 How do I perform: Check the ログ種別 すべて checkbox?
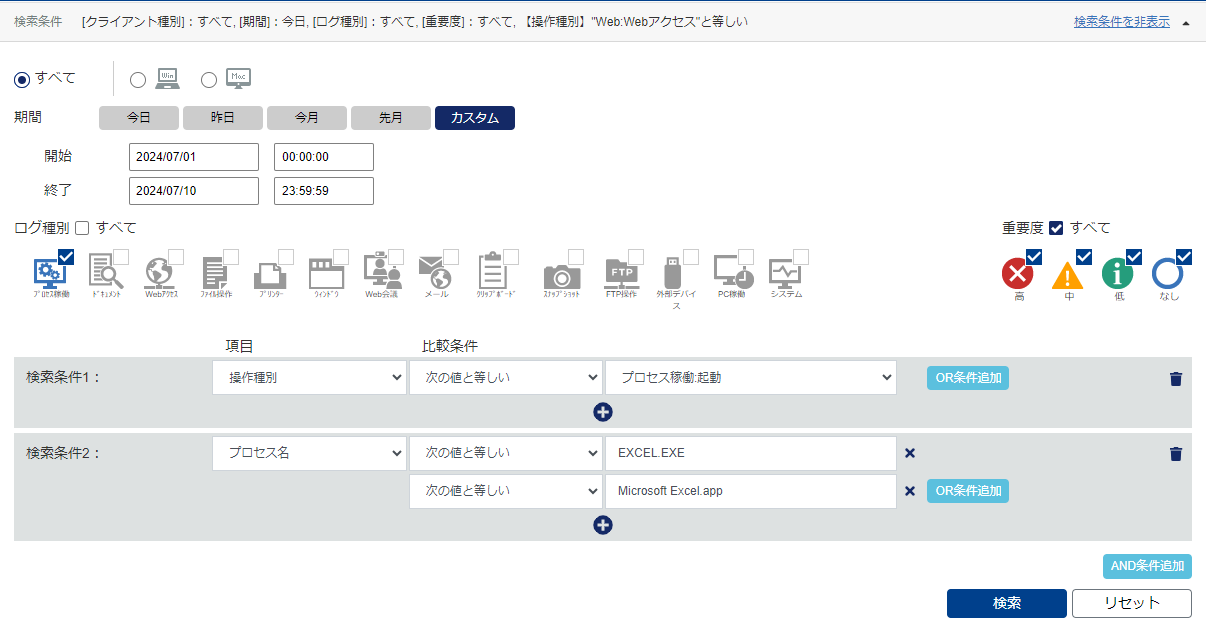[x=82, y=228]
